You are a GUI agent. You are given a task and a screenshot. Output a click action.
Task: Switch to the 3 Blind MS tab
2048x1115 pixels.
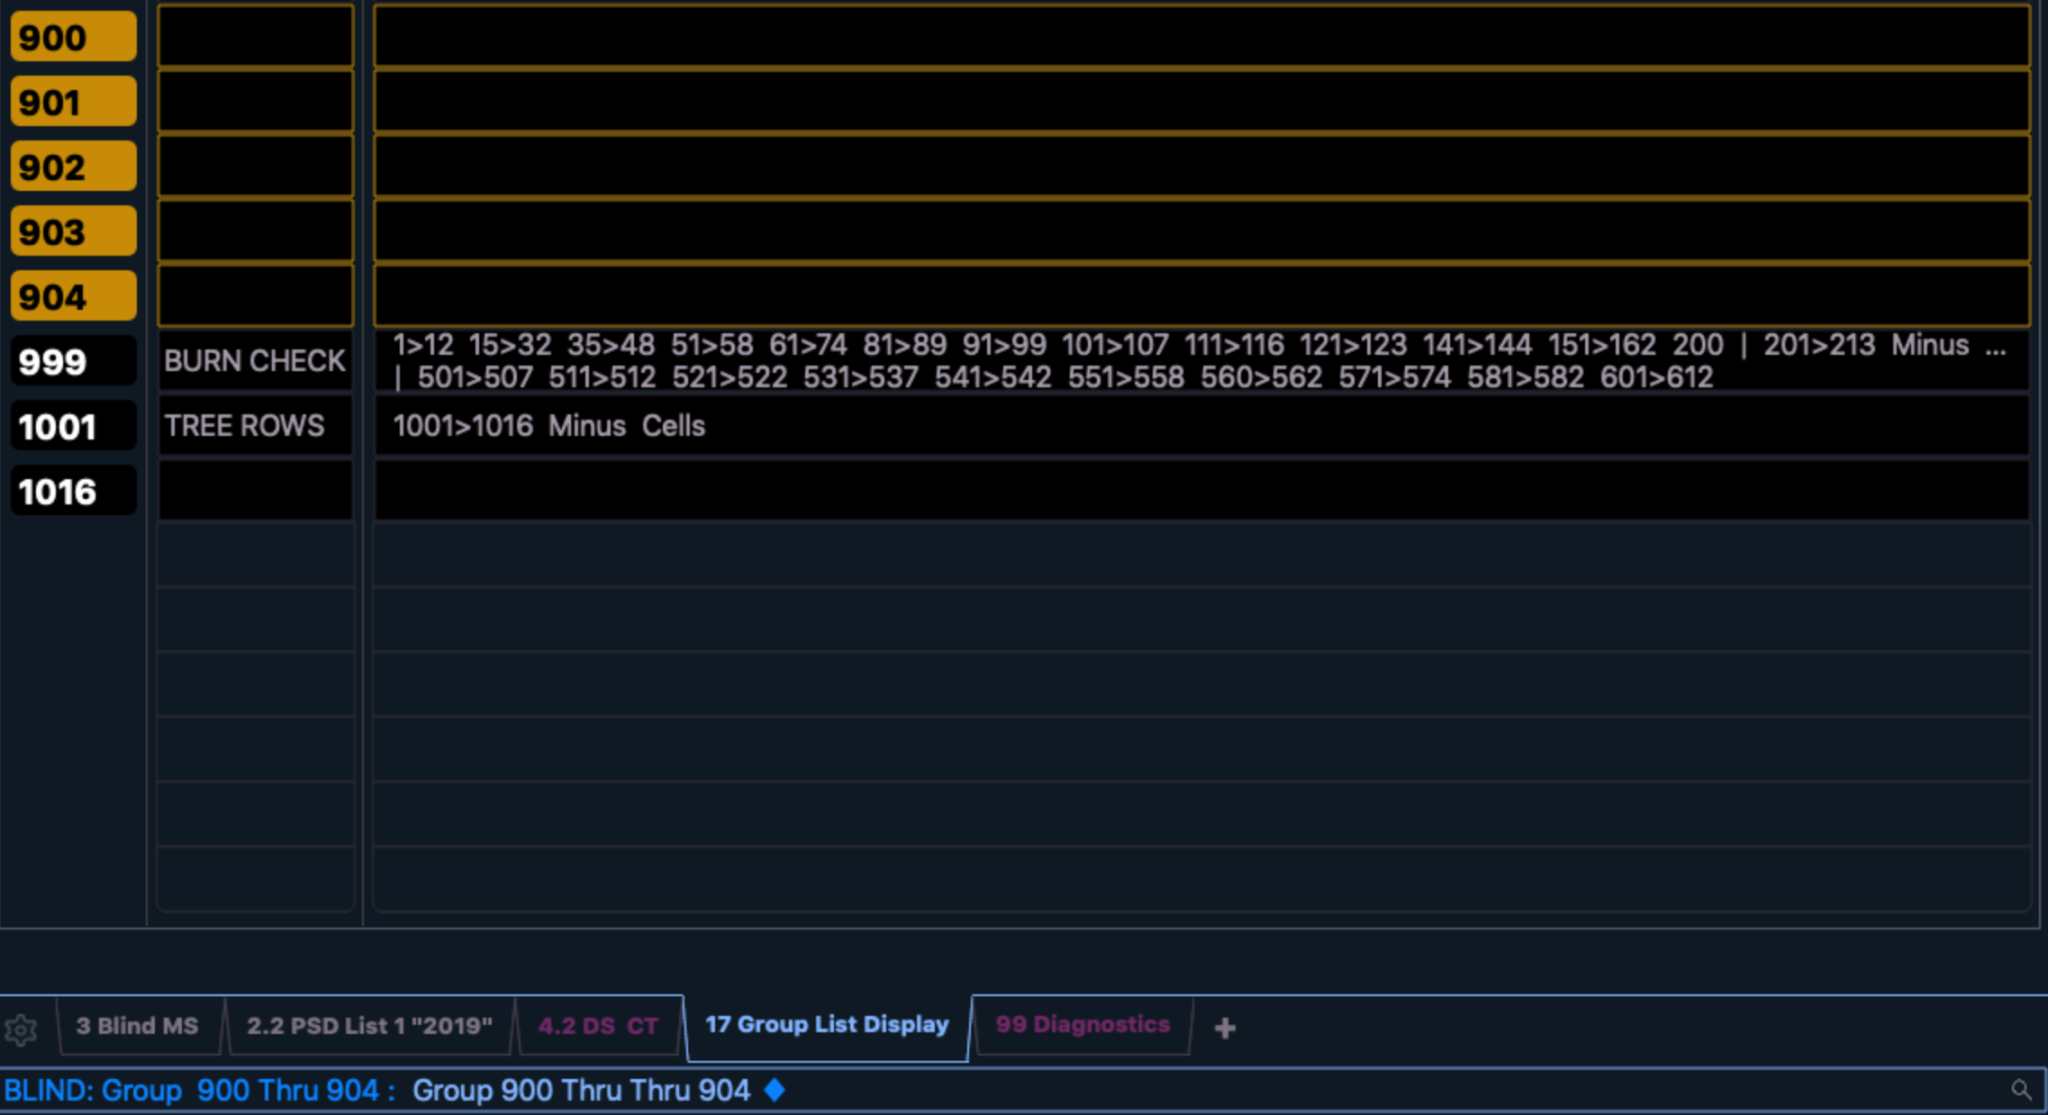point(137,1025)
